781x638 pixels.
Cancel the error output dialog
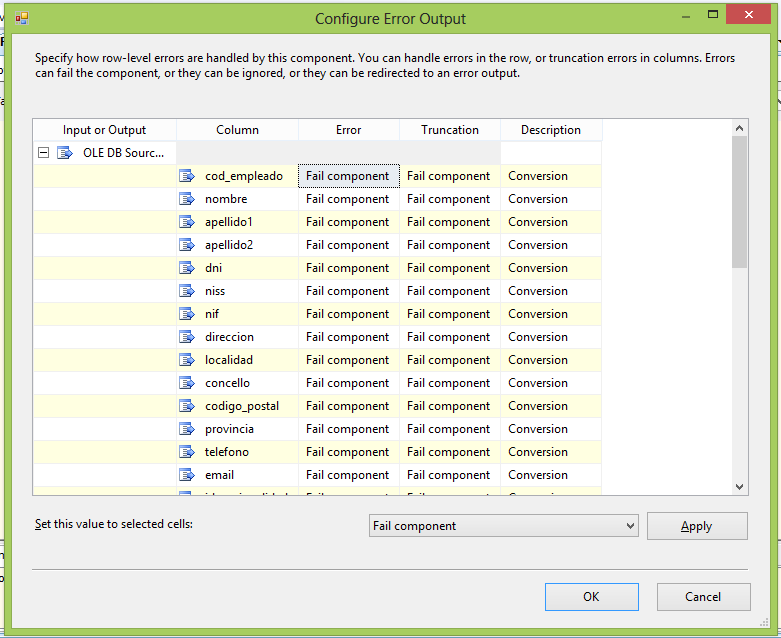coord(703,597)
